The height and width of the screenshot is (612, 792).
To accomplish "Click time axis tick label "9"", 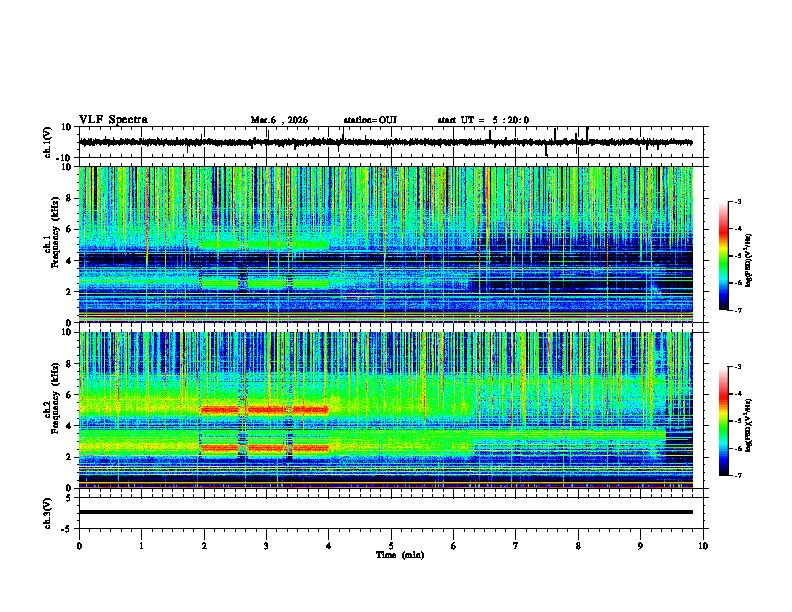I will pos(640,546).
